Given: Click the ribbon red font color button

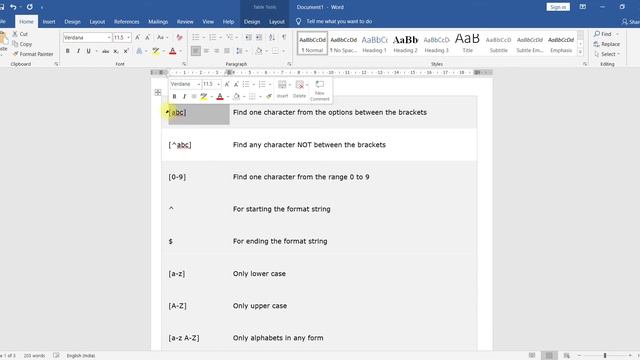Looking at the screenshot, I should pyautogui.click(x=173, y=51).
